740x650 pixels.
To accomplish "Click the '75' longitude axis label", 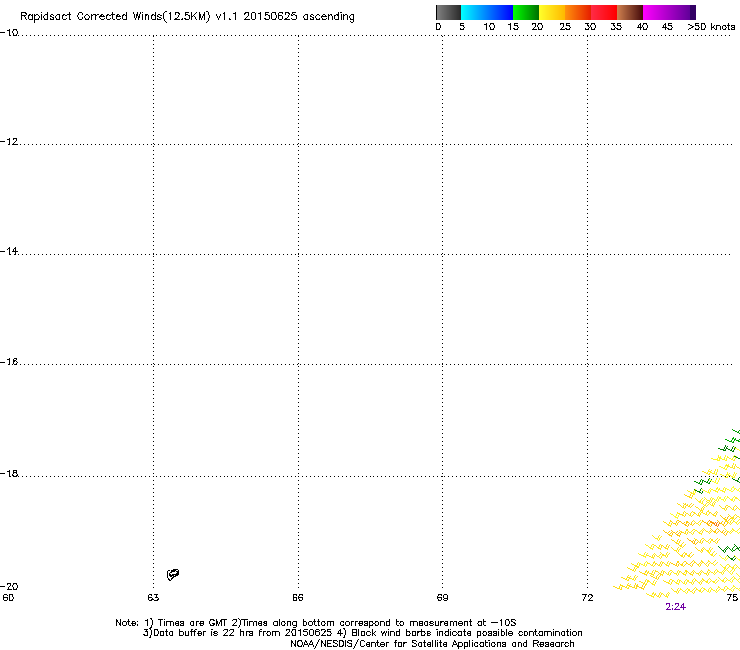I will (732, 598).
